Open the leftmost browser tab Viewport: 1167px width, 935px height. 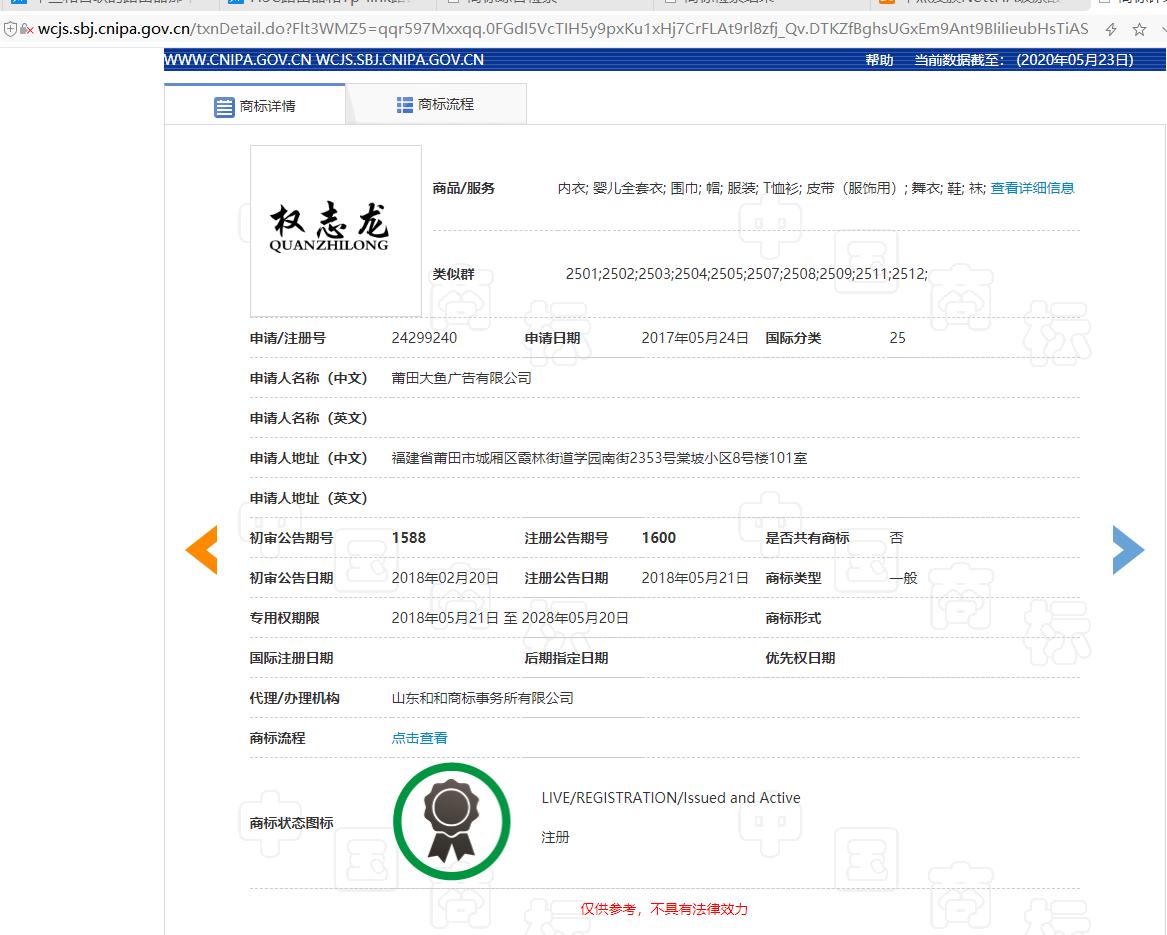point(100,5)
